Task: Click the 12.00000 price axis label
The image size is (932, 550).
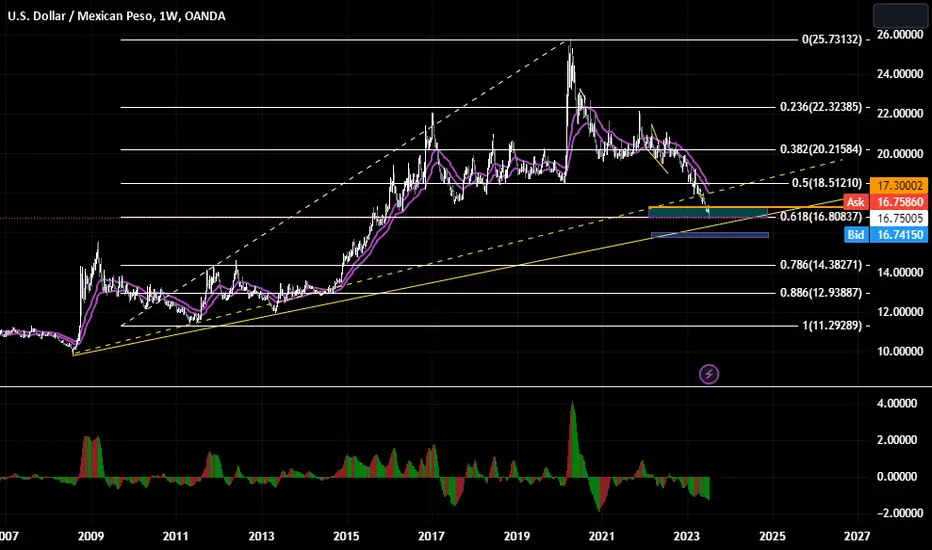Action: [900, 312]
